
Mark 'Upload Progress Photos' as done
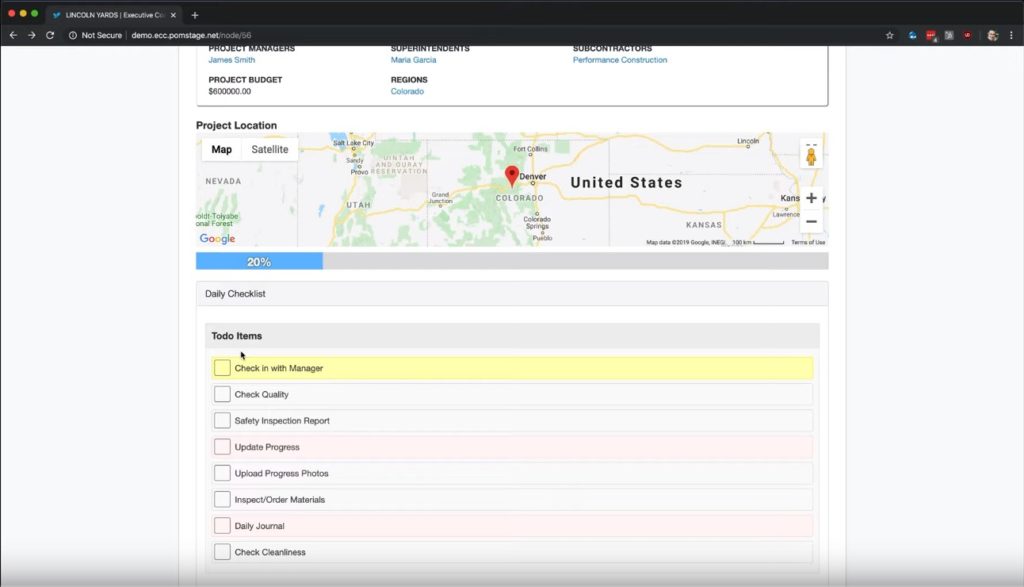pos(222,472)
